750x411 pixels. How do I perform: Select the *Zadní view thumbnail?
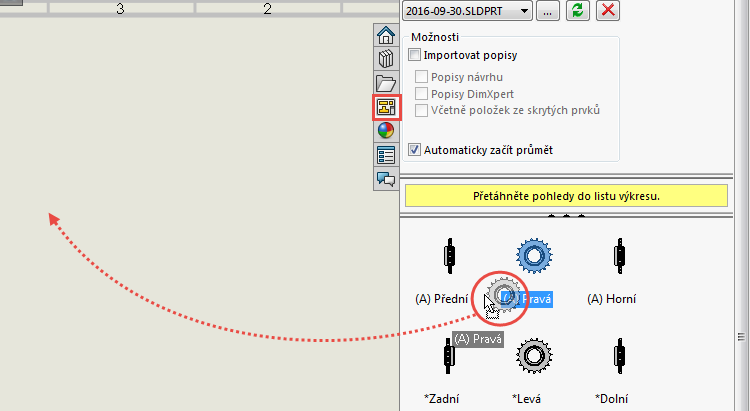pos(448,356)
